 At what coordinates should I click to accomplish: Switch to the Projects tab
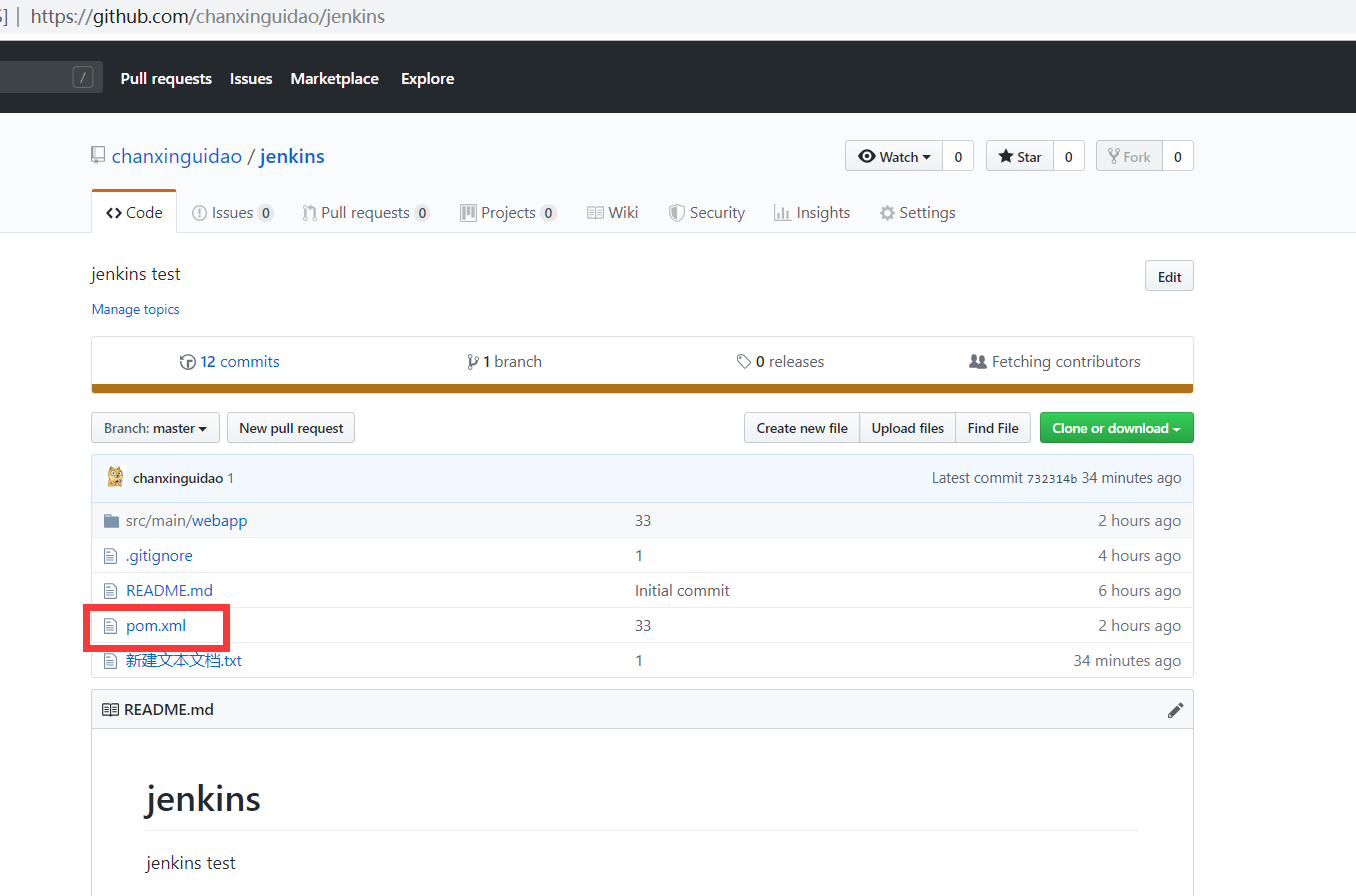point(508,212)
